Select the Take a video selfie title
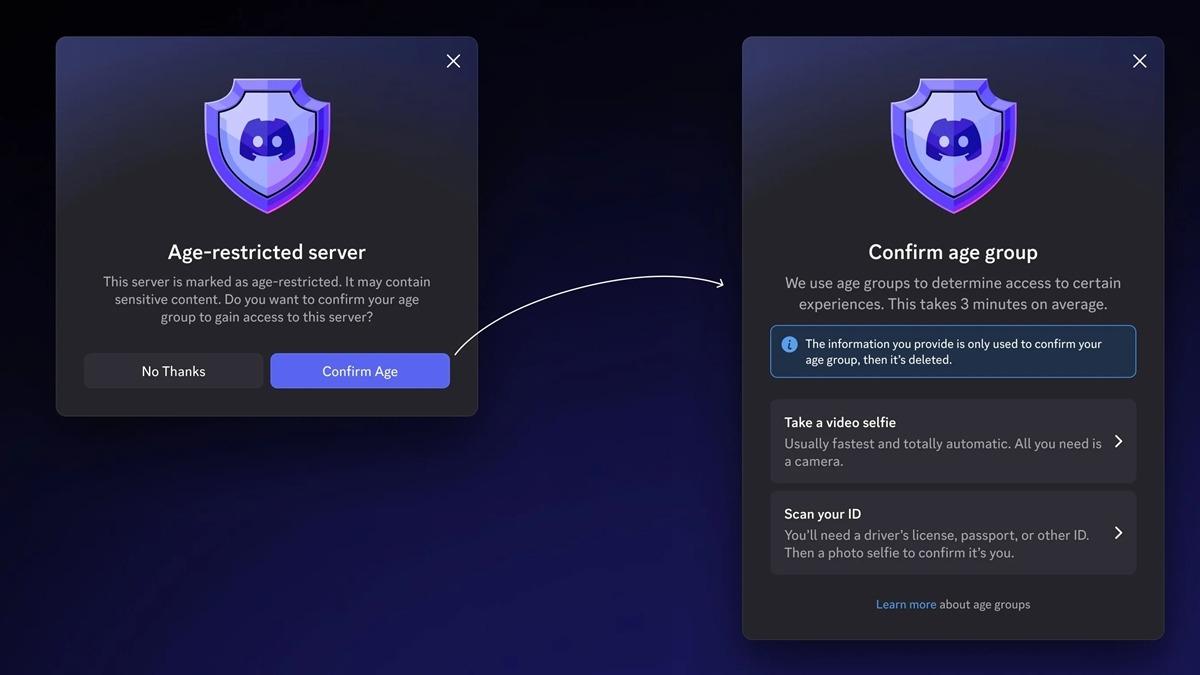 point(839,422)
